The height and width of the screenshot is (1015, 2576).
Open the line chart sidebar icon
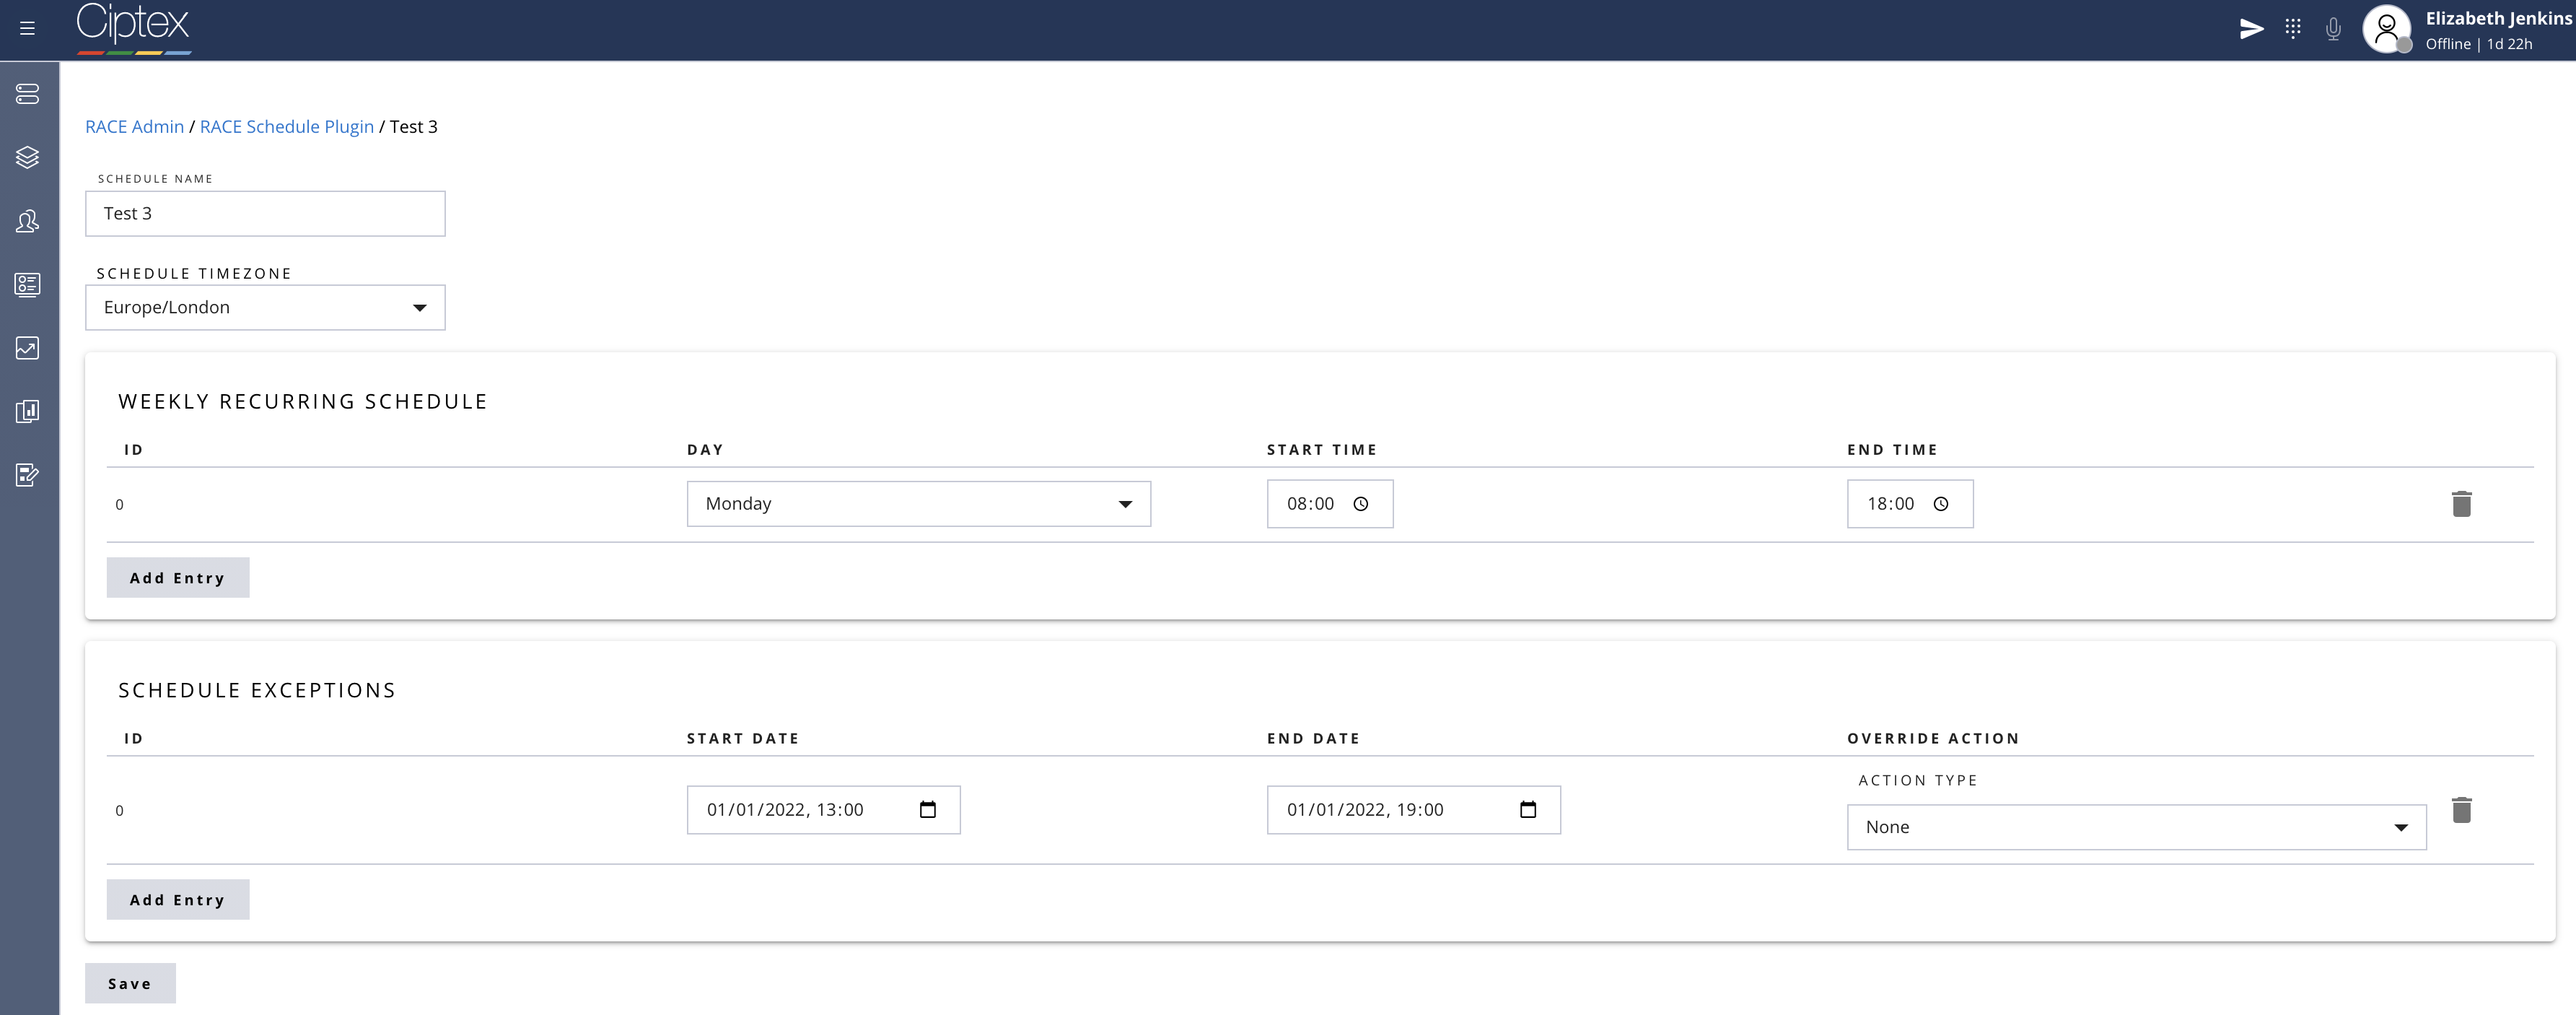[28, 348]
